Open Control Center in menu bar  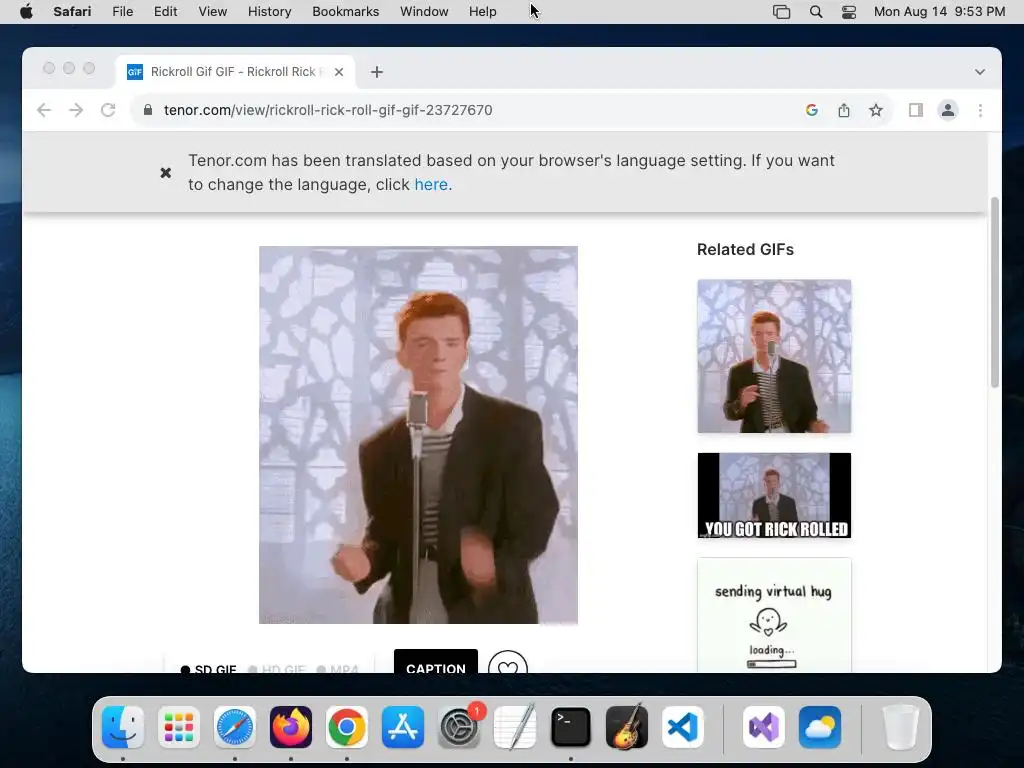point(848,12)
